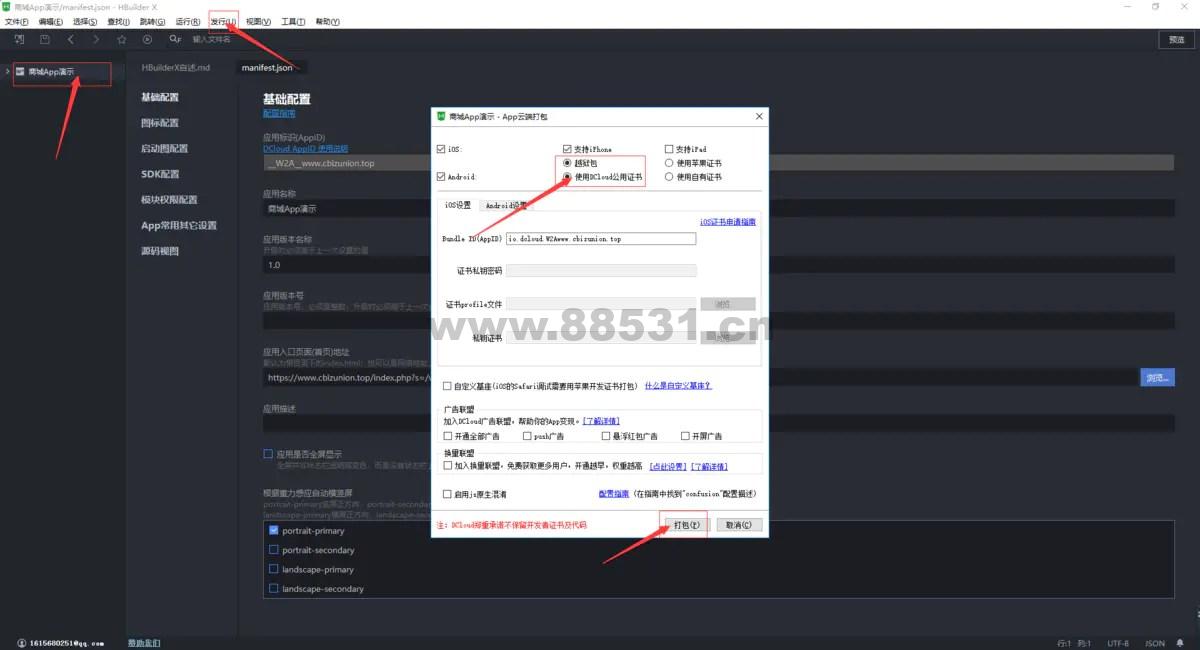Go forward with the right arrow icon

(96, 39)
